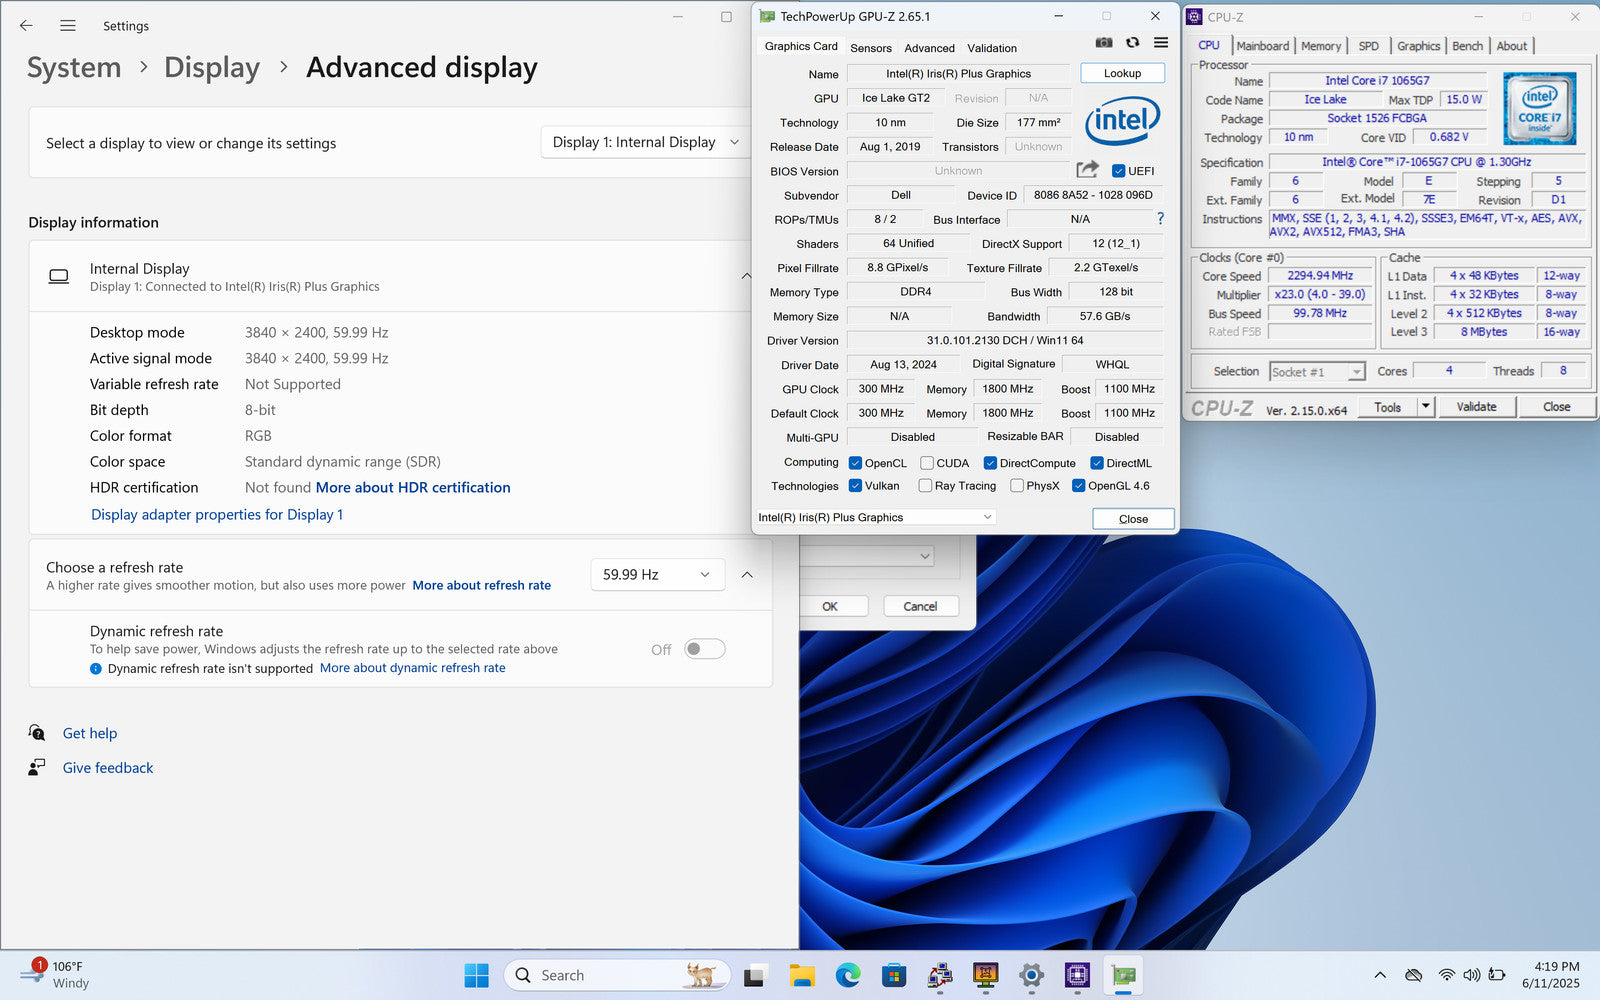This screenshot has width=1600, height=1000.
Task: Switch to the Sensors tab in GPU-Z
Action: (871, 48)
